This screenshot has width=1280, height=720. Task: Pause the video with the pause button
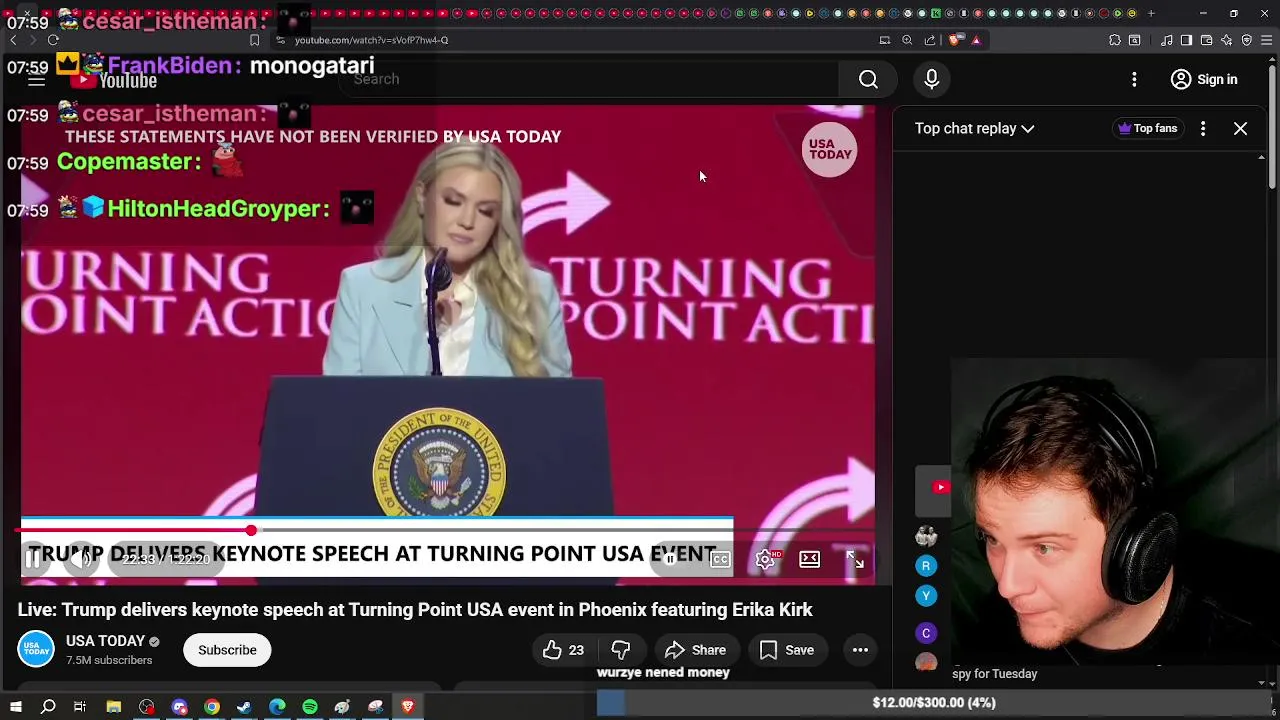pos(32,560)
